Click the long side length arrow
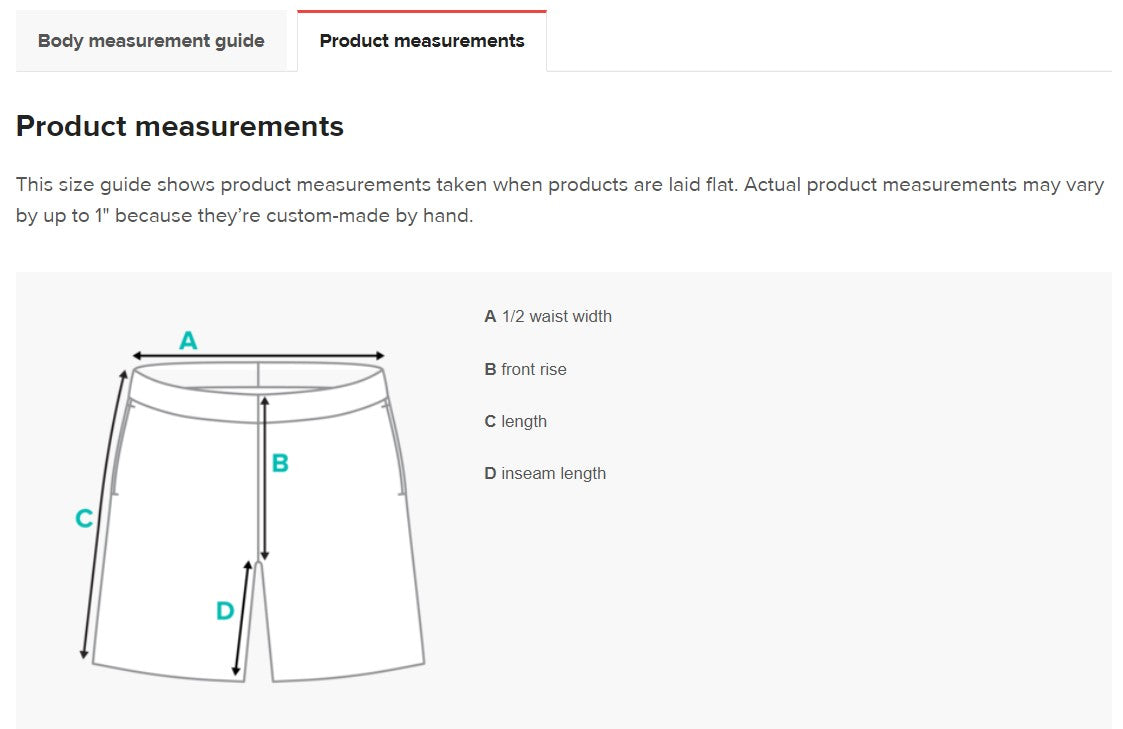The image size is (1123, 729). [105, 514]
